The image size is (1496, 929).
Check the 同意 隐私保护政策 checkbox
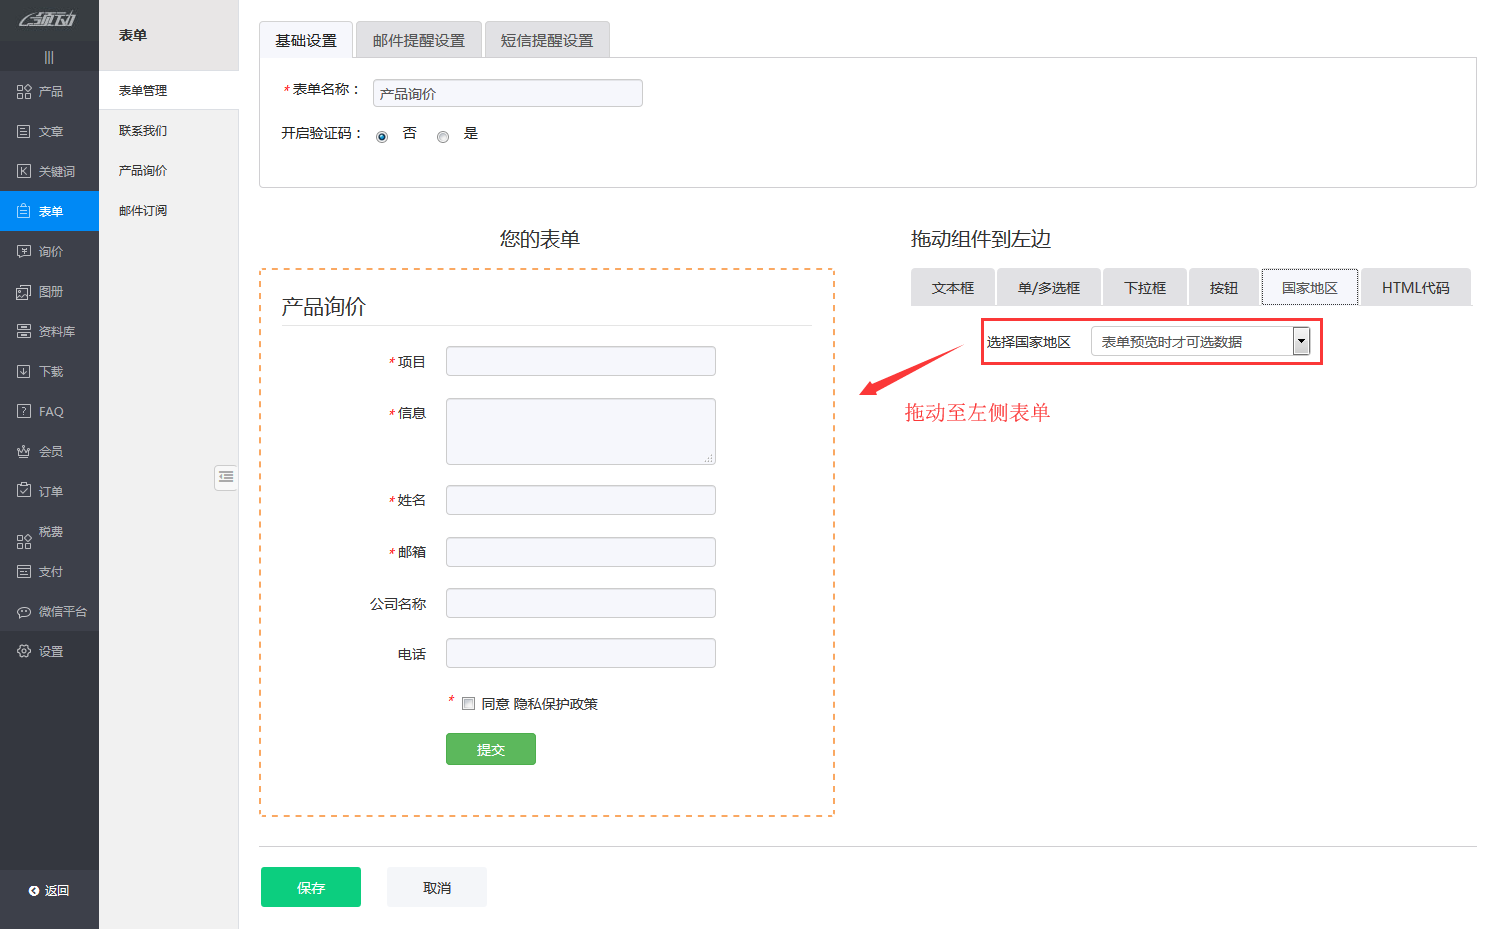[x=468, y=704]
